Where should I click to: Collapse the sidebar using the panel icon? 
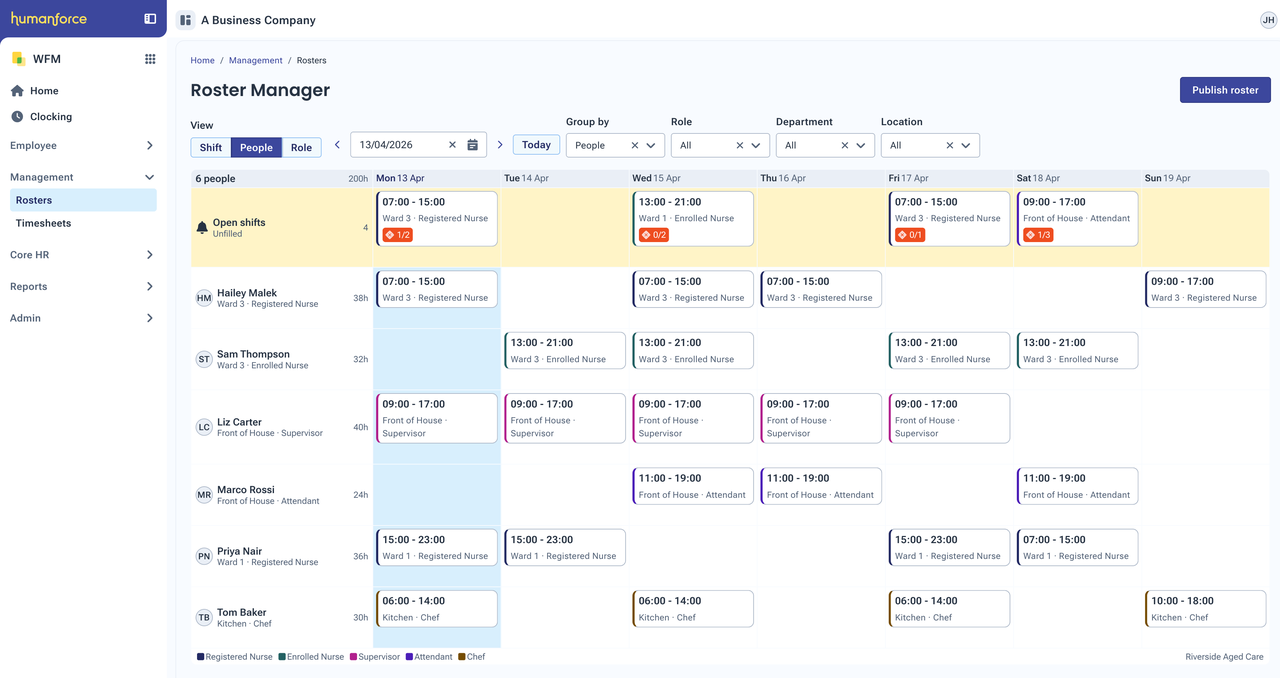click(x=150, y=19)
